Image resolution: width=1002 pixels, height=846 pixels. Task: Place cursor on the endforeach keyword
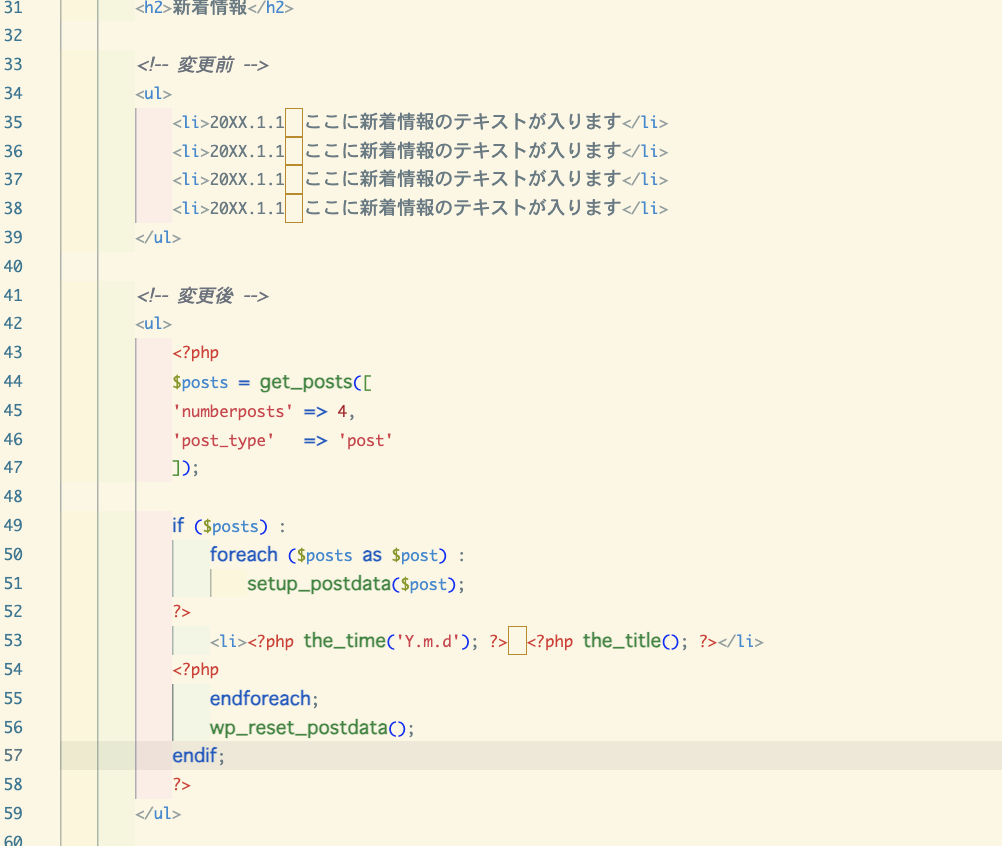tap(260, 698)
